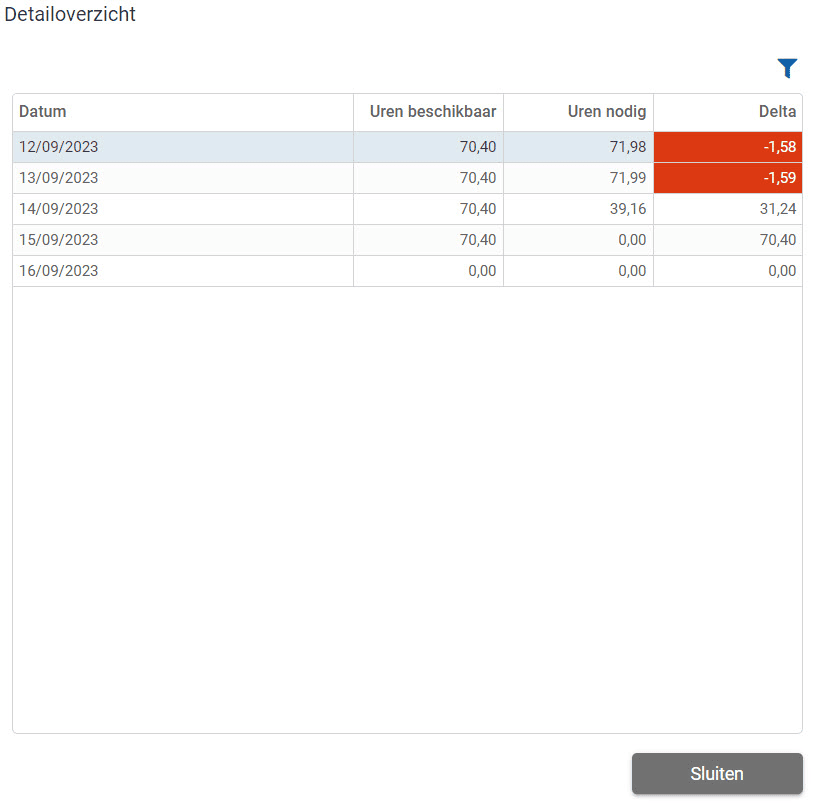Click red Delta cell showing -1,59

(728, 178)
